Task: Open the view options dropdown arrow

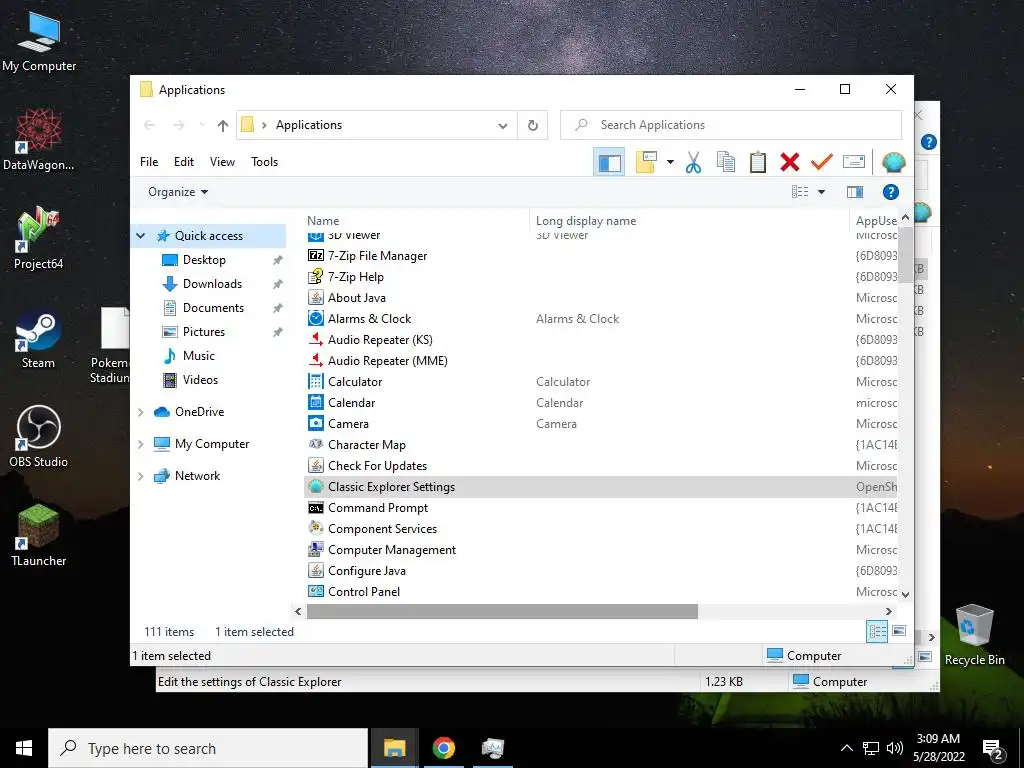Action: point(821,192)
